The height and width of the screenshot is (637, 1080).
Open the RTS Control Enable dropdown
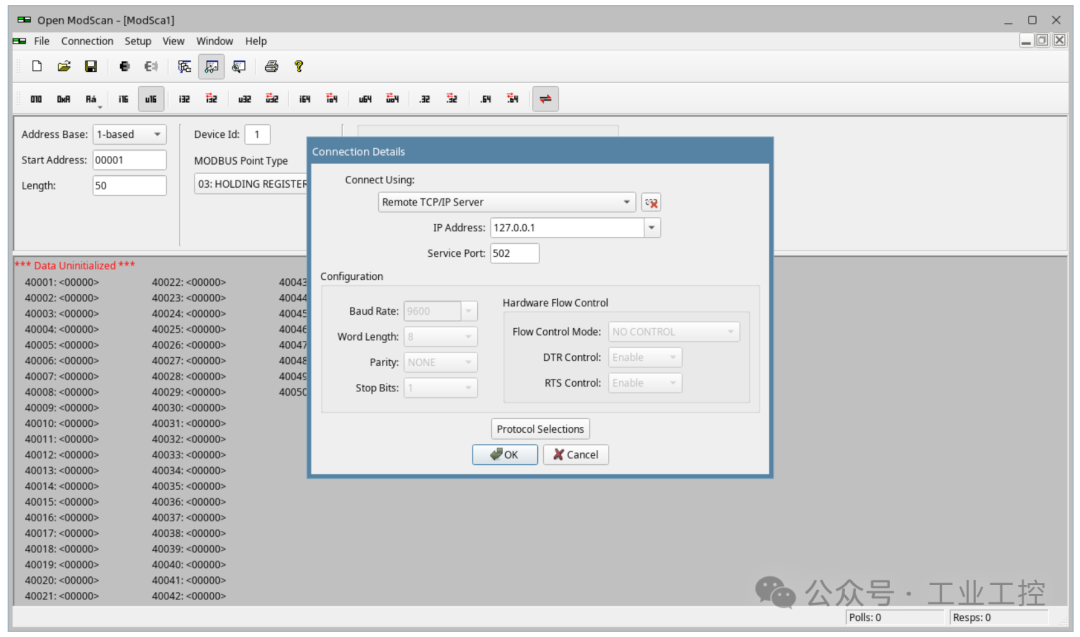(645, 383)
